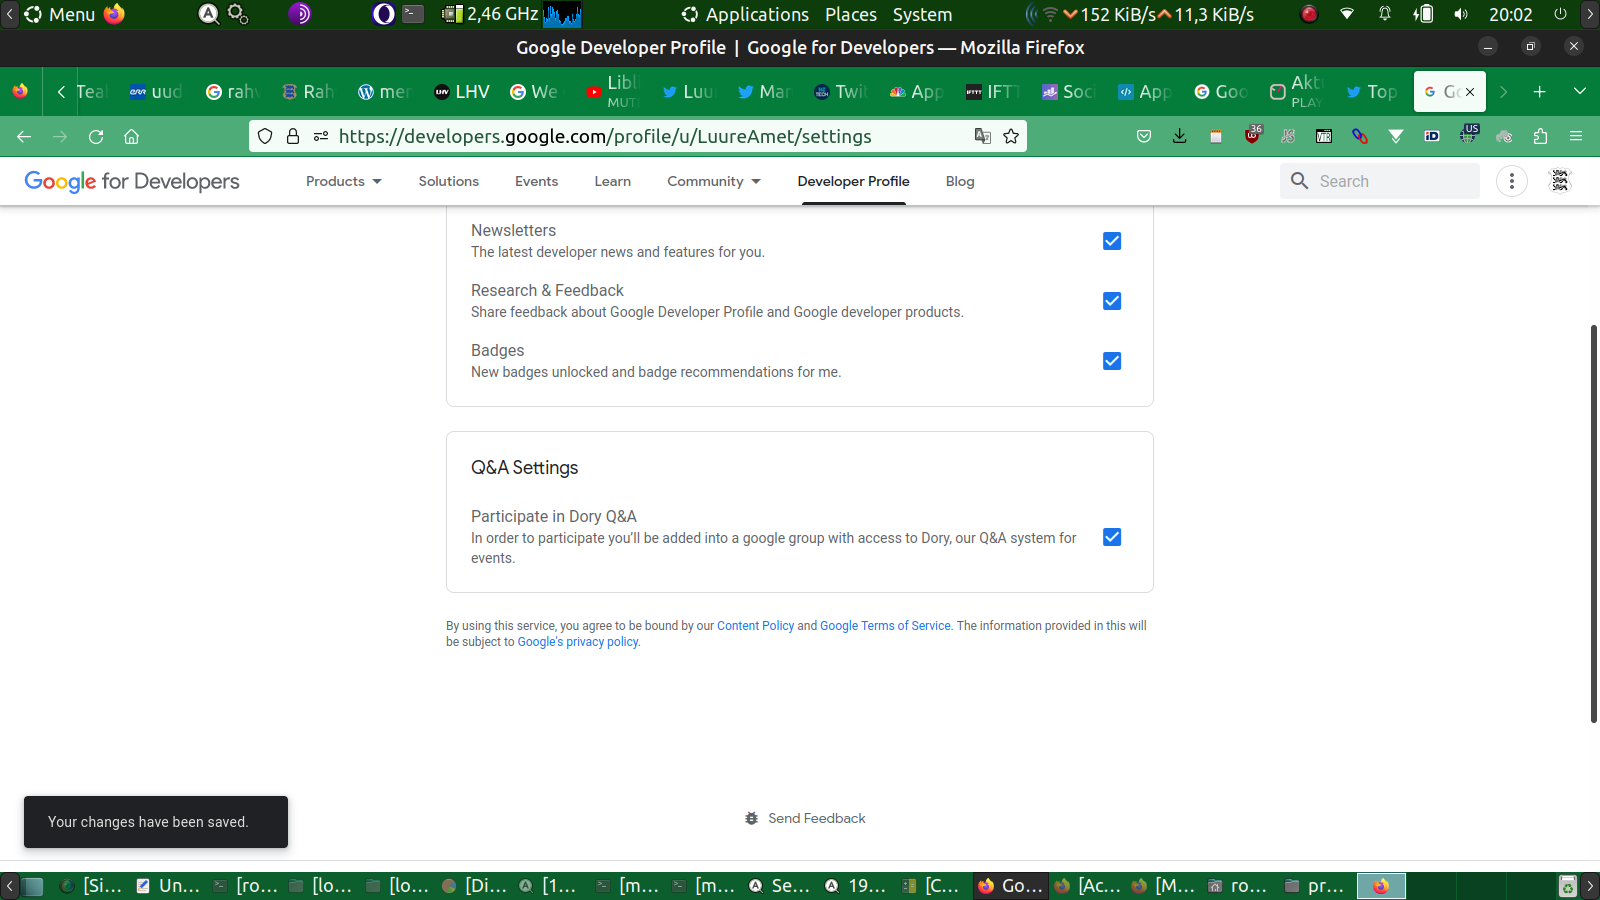Open the Tor Browser launcher in panel
Screen dimensions: 1600x900
click(x=300, y=14)
